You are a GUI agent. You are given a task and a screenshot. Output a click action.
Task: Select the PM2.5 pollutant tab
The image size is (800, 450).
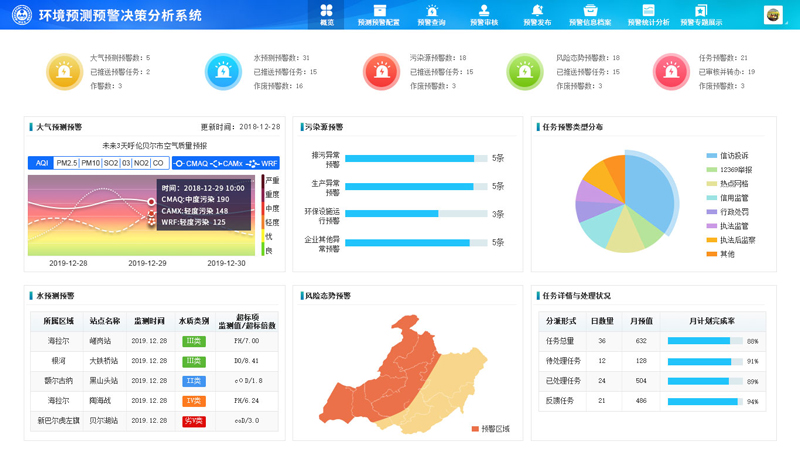pyautogui.click(x=66, y=163)
